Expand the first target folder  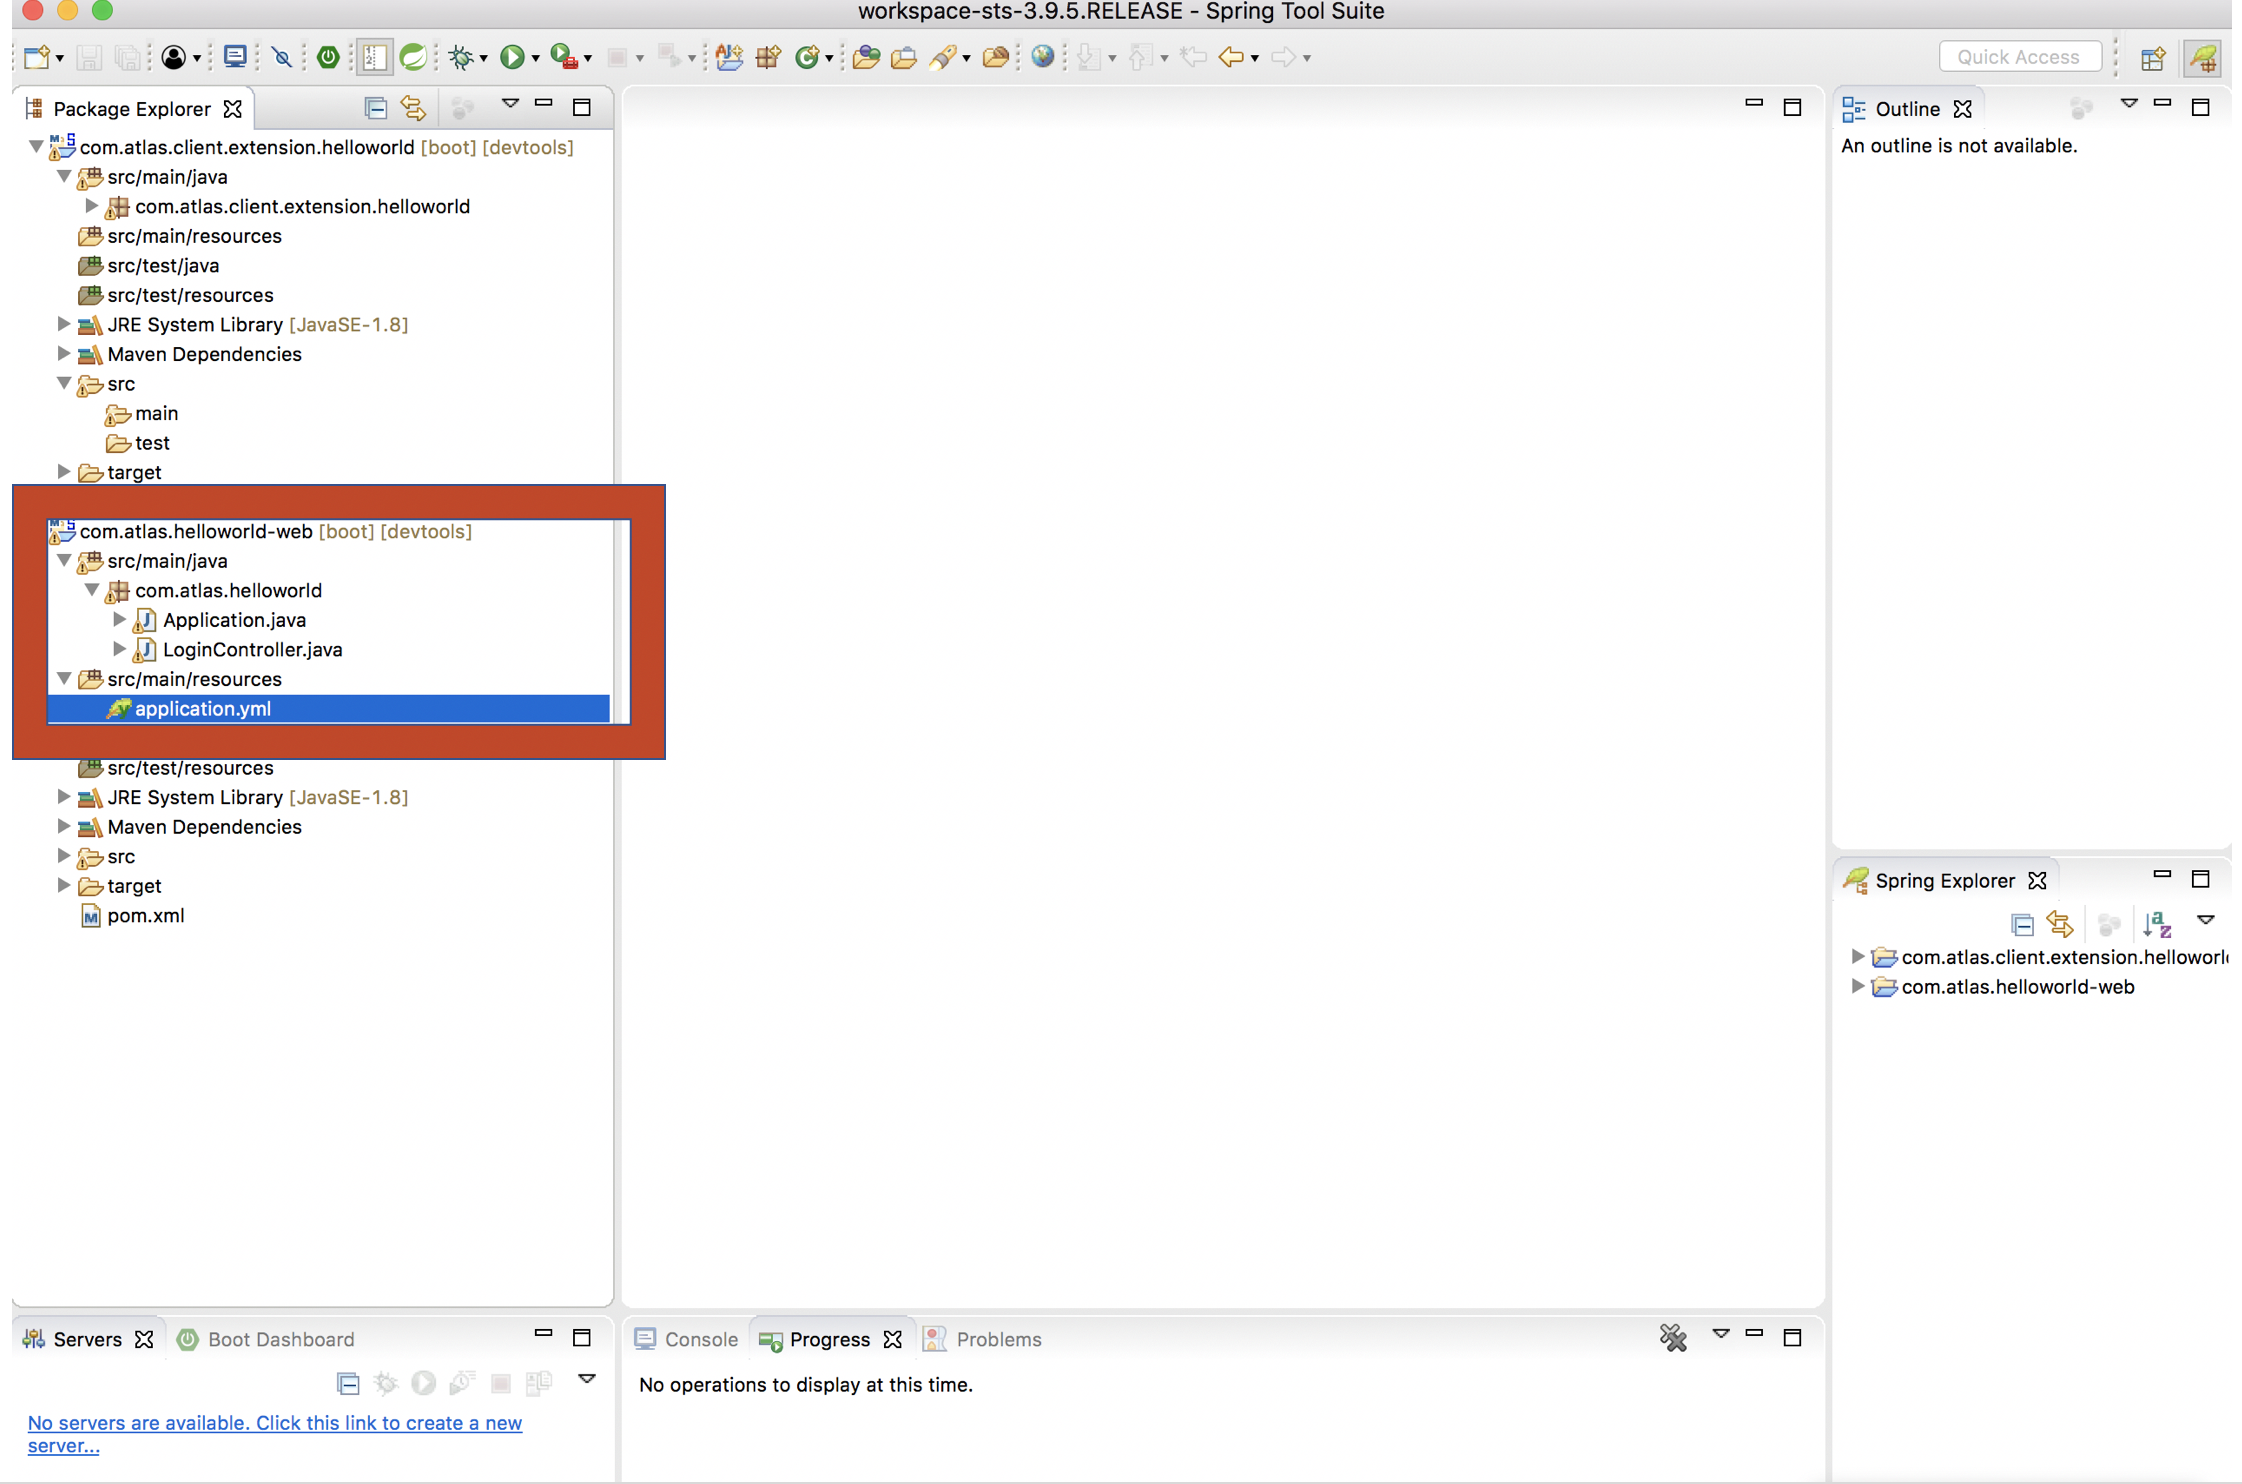pyautogui.click(x=63, y=472)
